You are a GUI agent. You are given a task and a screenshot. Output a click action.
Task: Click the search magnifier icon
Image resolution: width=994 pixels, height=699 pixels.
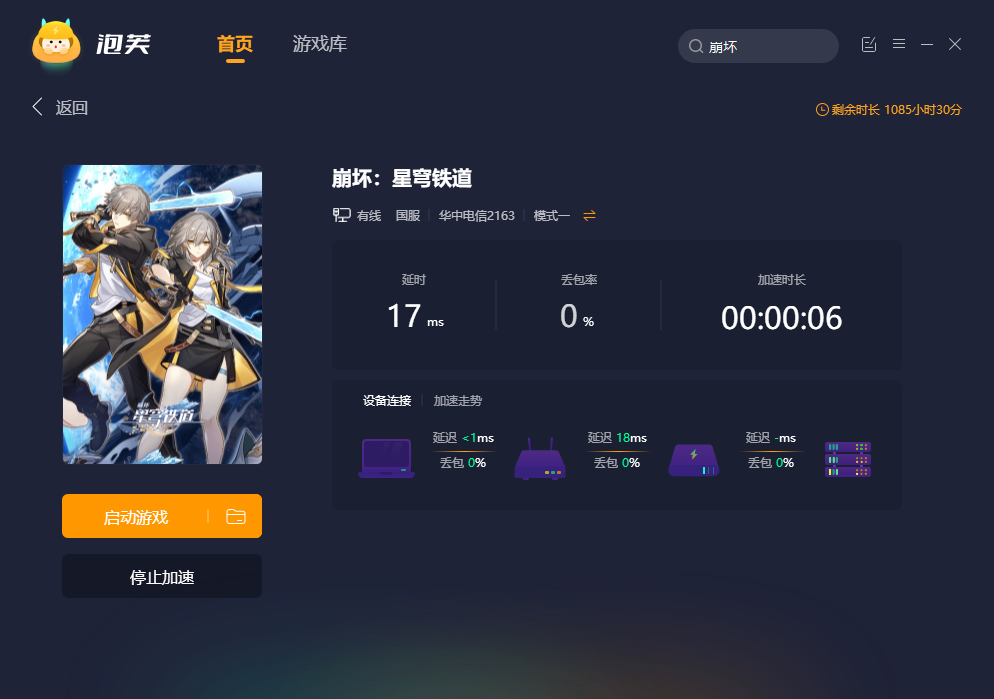[x=695, y=46]
